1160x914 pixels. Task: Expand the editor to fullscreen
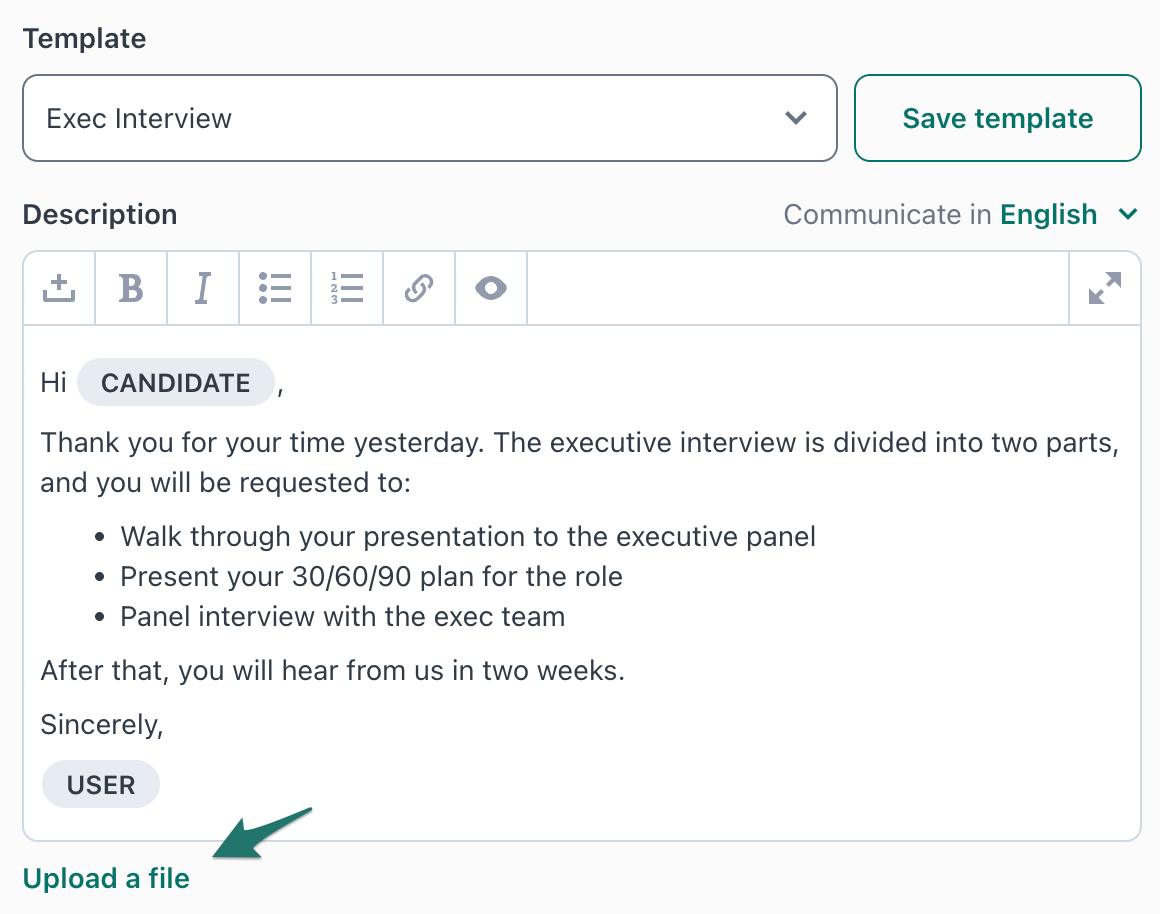pyautogui.click(x=1105, y=288)
